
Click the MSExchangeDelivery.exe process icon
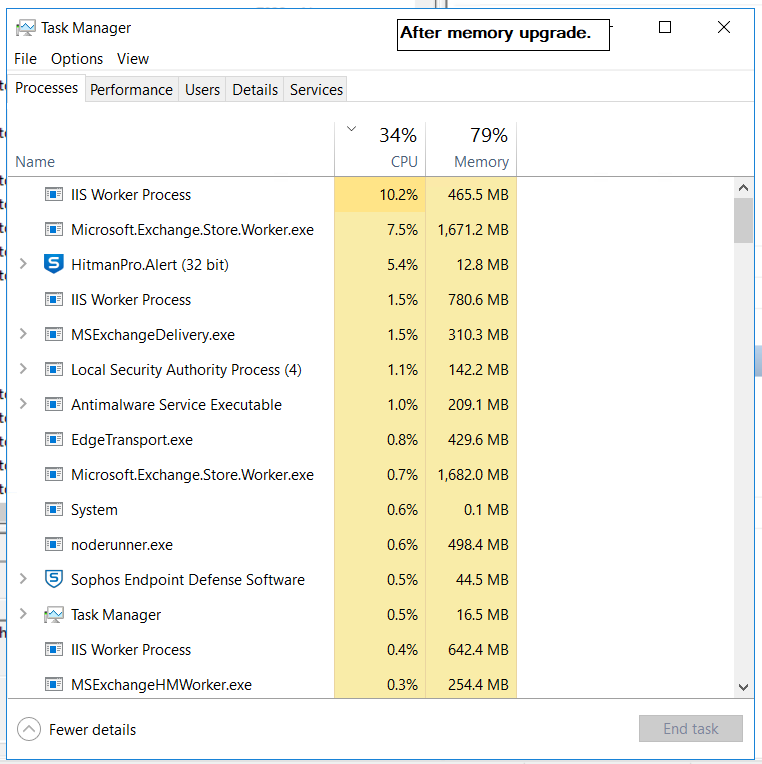coord(54,334)
